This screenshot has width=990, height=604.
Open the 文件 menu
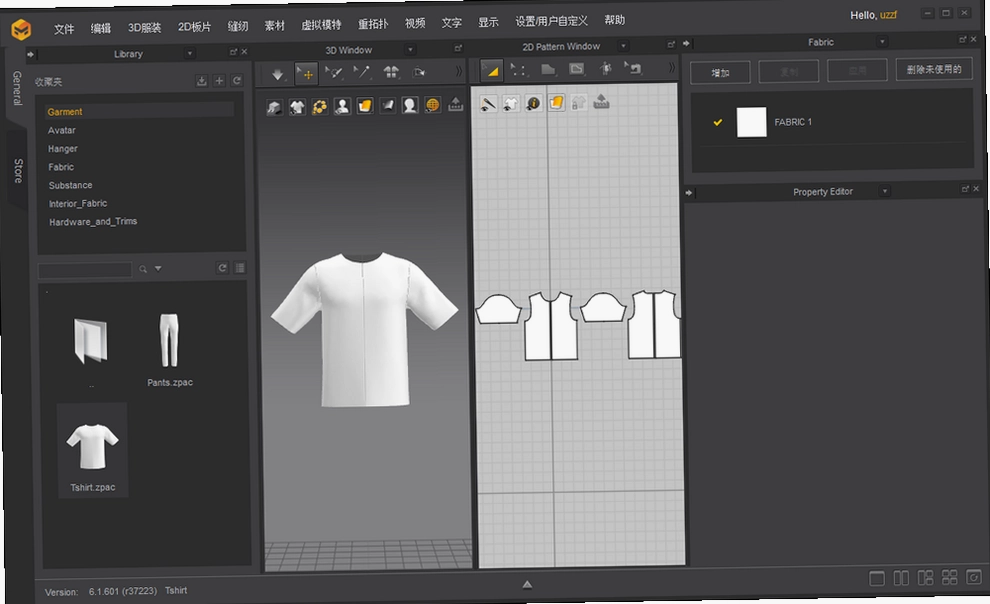[x=64, y=29]
